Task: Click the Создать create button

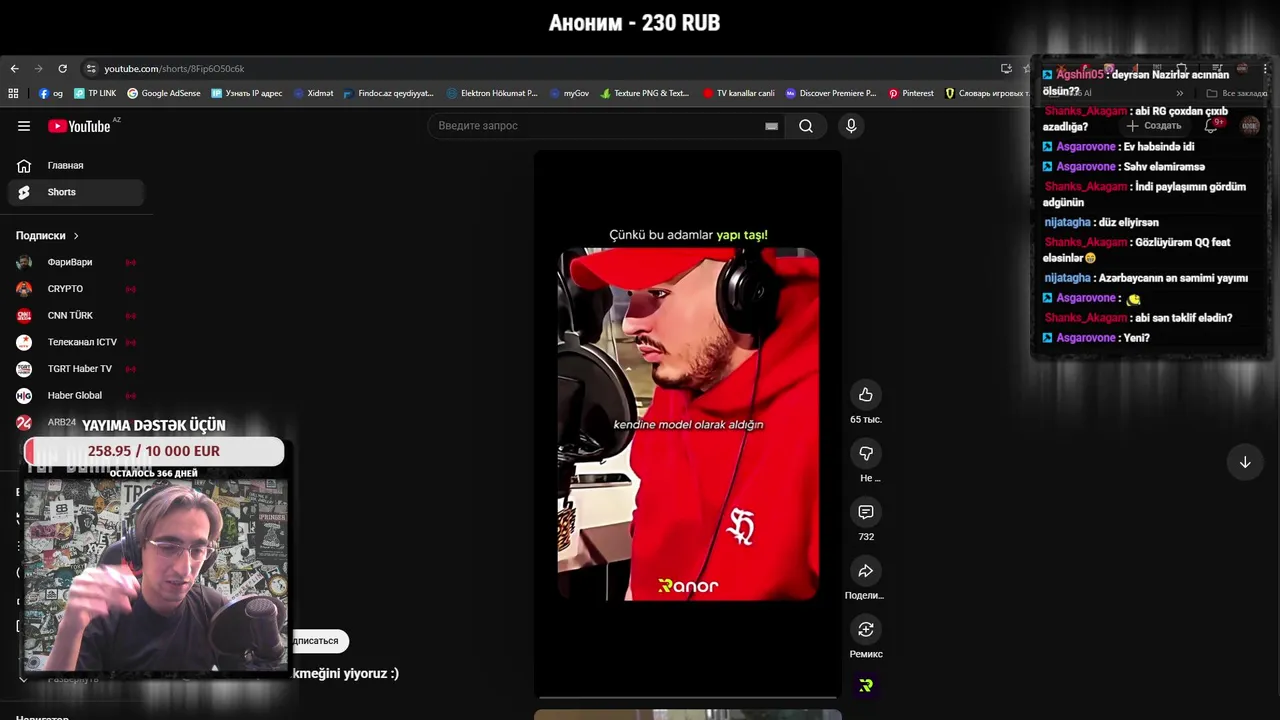Action: [1155, 126]
